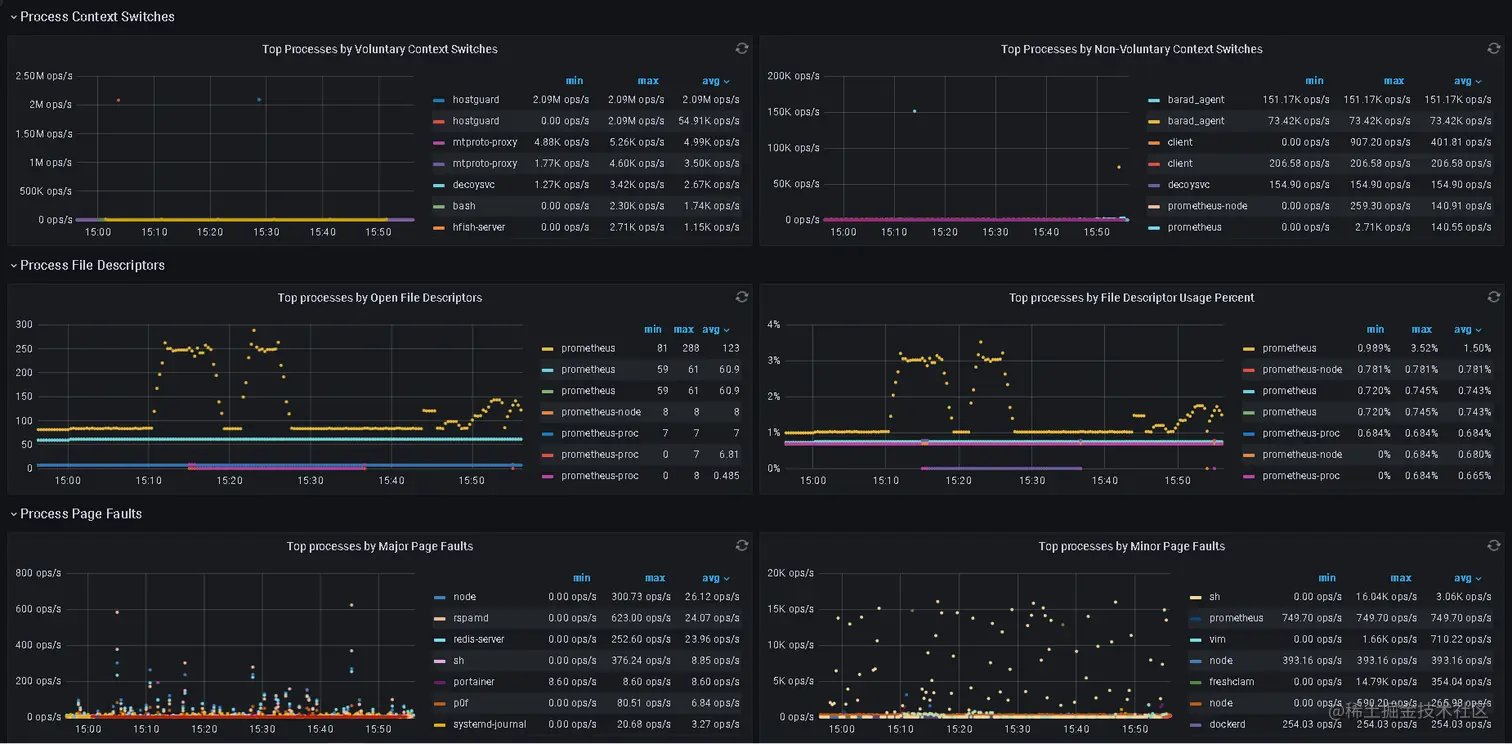Toggle the redis-server series visibility
The height and width of the screenshot is (744, 1512).
tap(478, 639)
